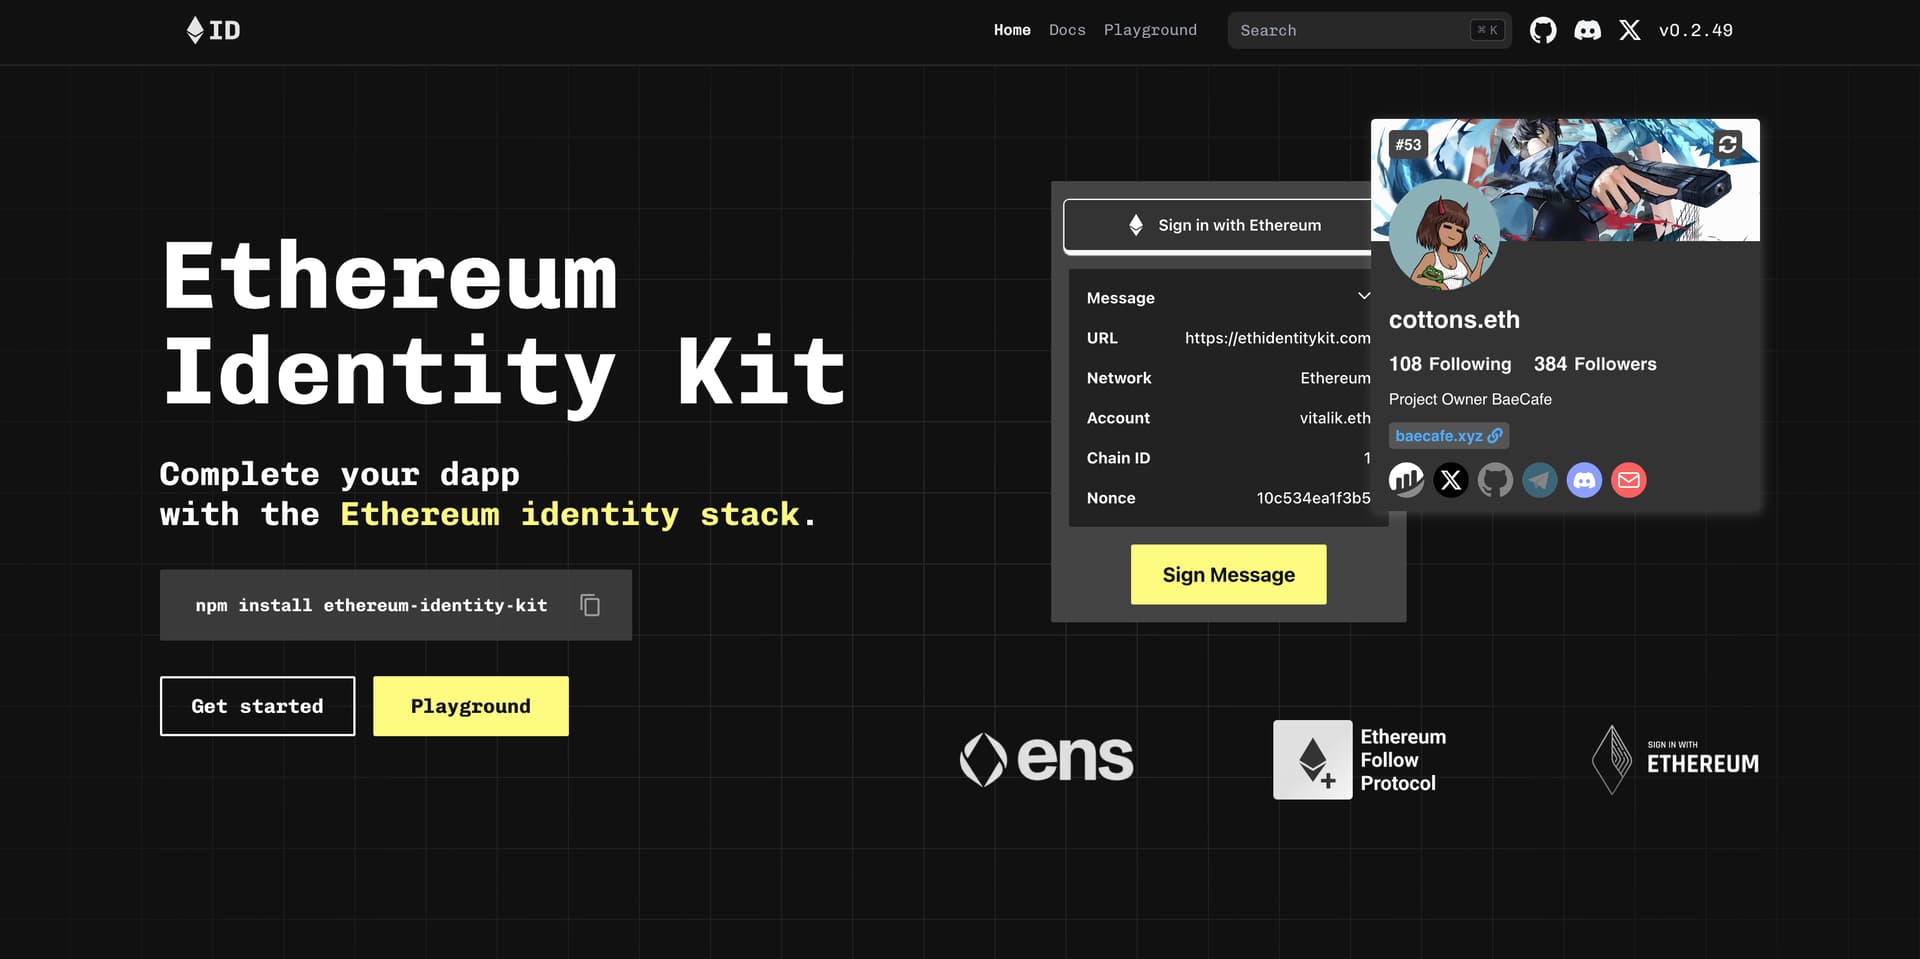
Task: Click the v0.2.49 version label
Action: click(x=1695, y=30)
